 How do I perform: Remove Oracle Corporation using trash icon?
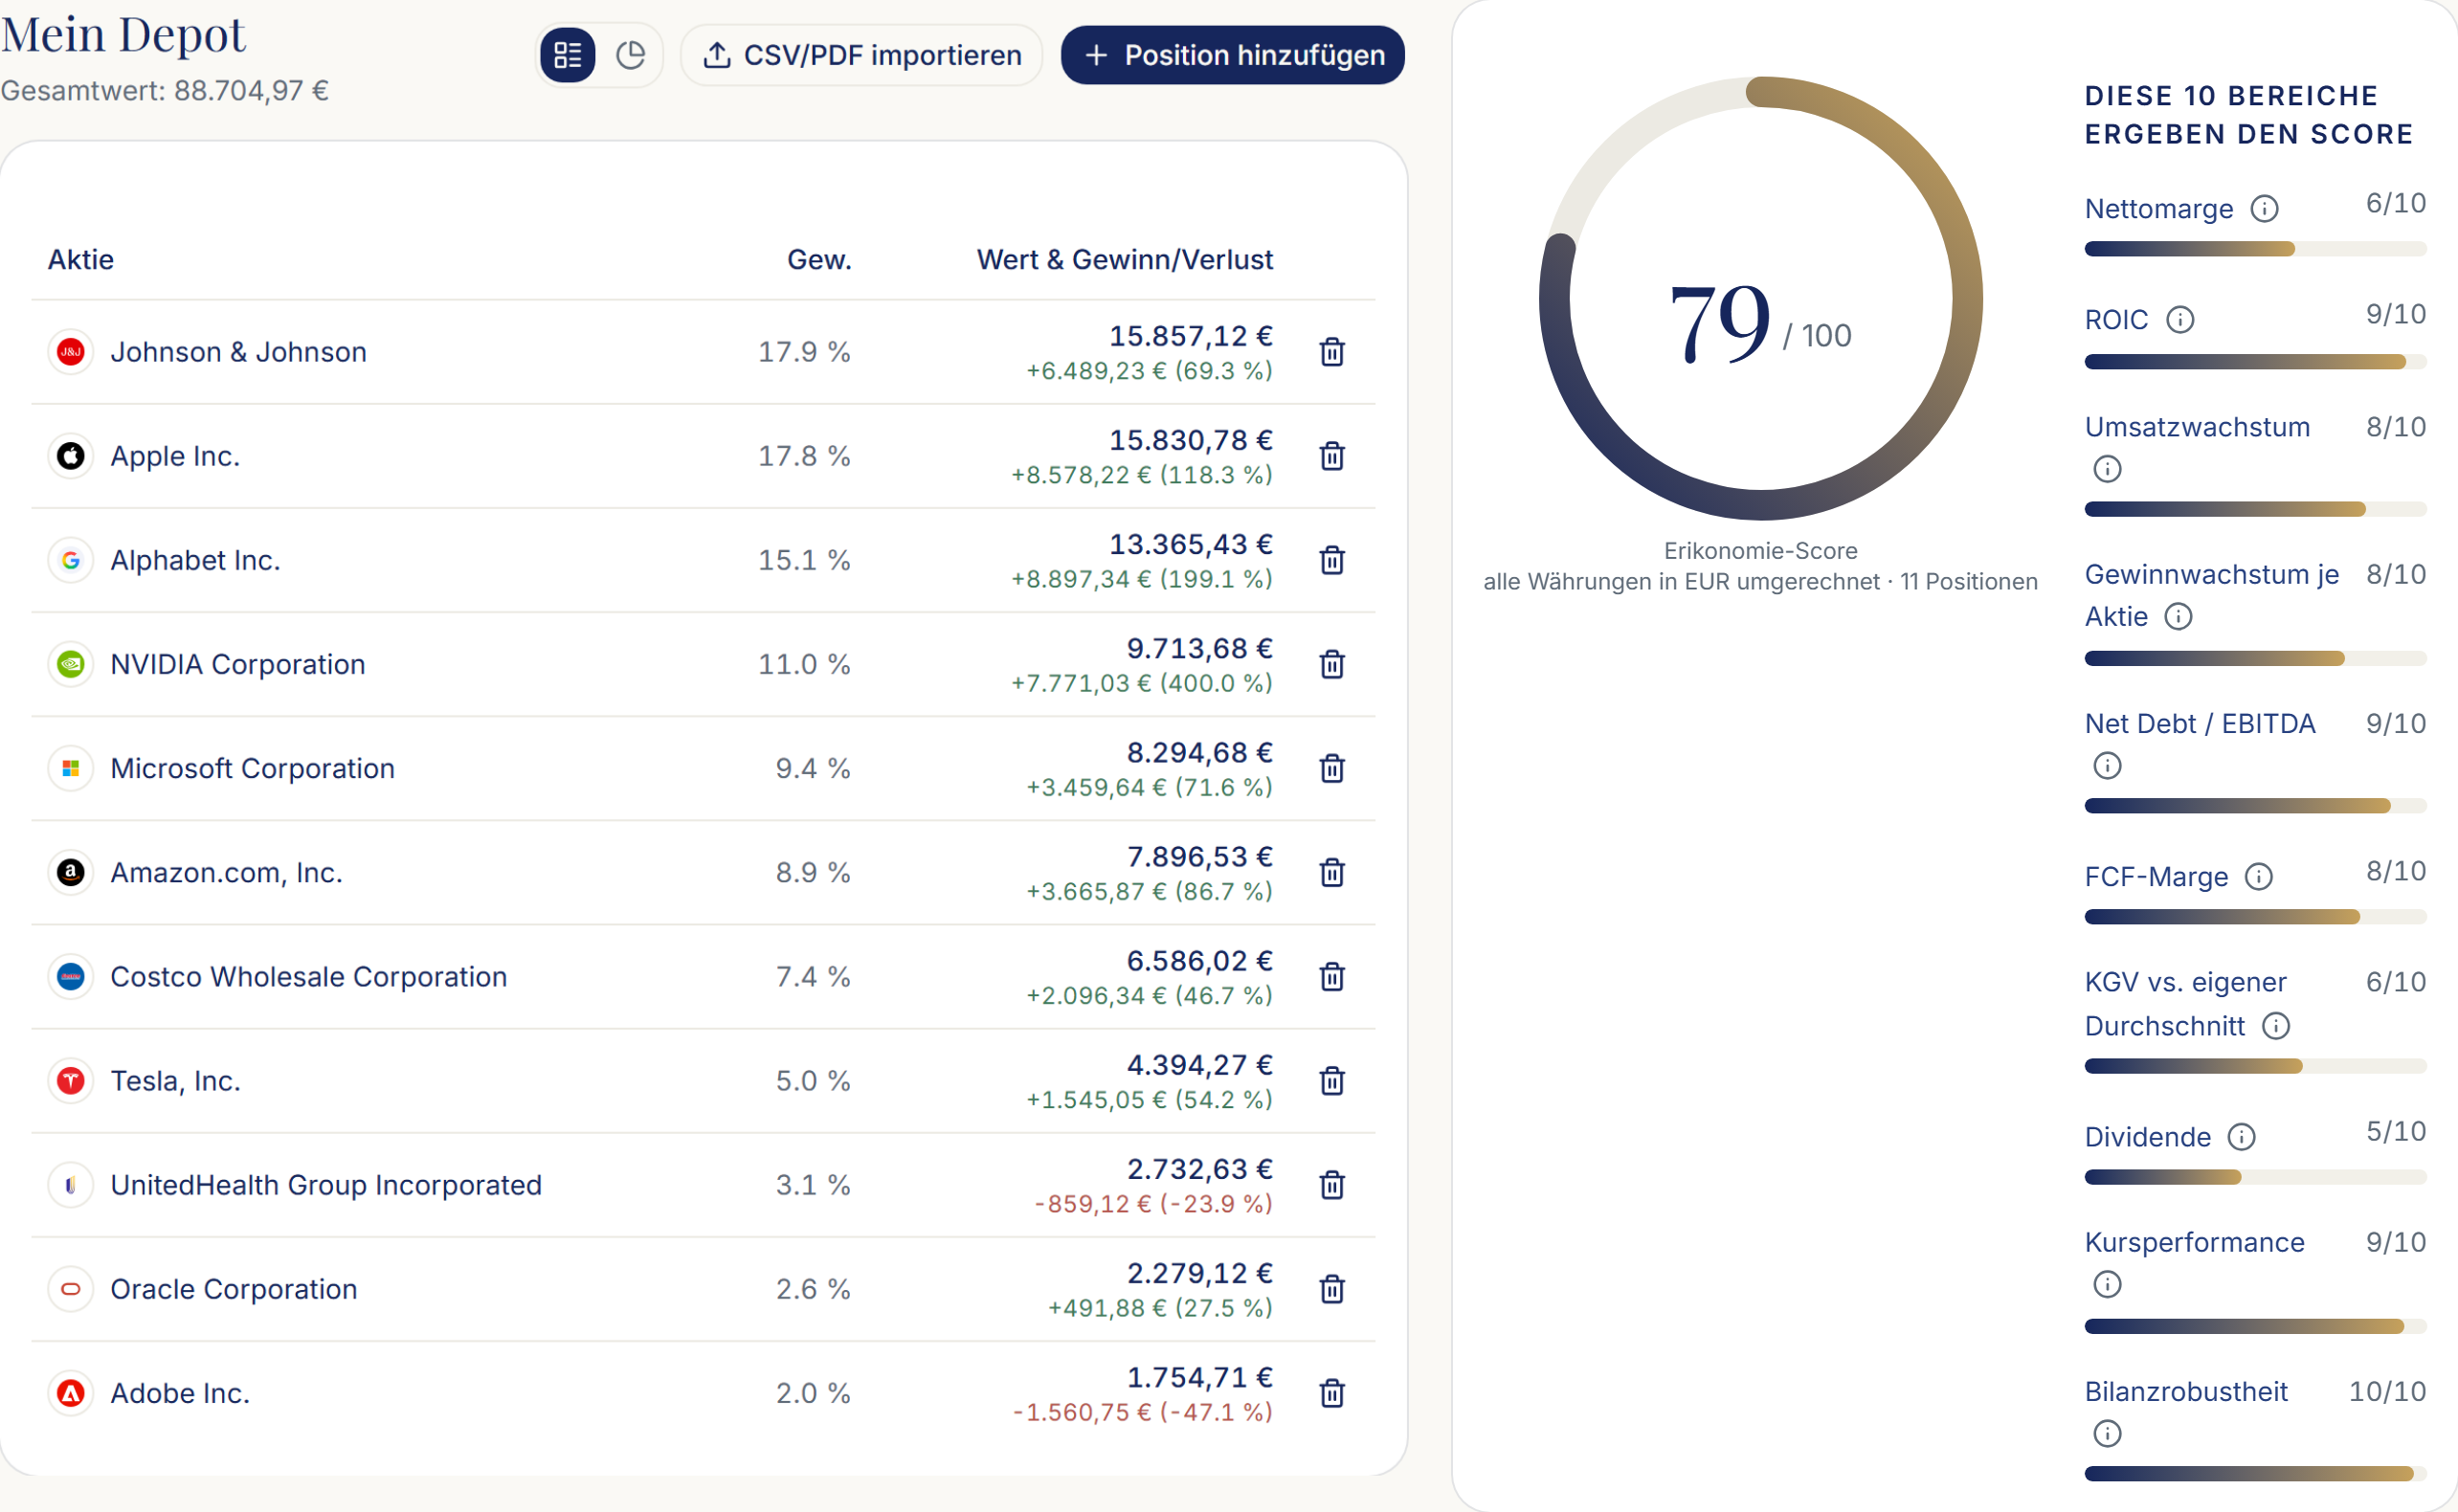pos(1332,1289)
